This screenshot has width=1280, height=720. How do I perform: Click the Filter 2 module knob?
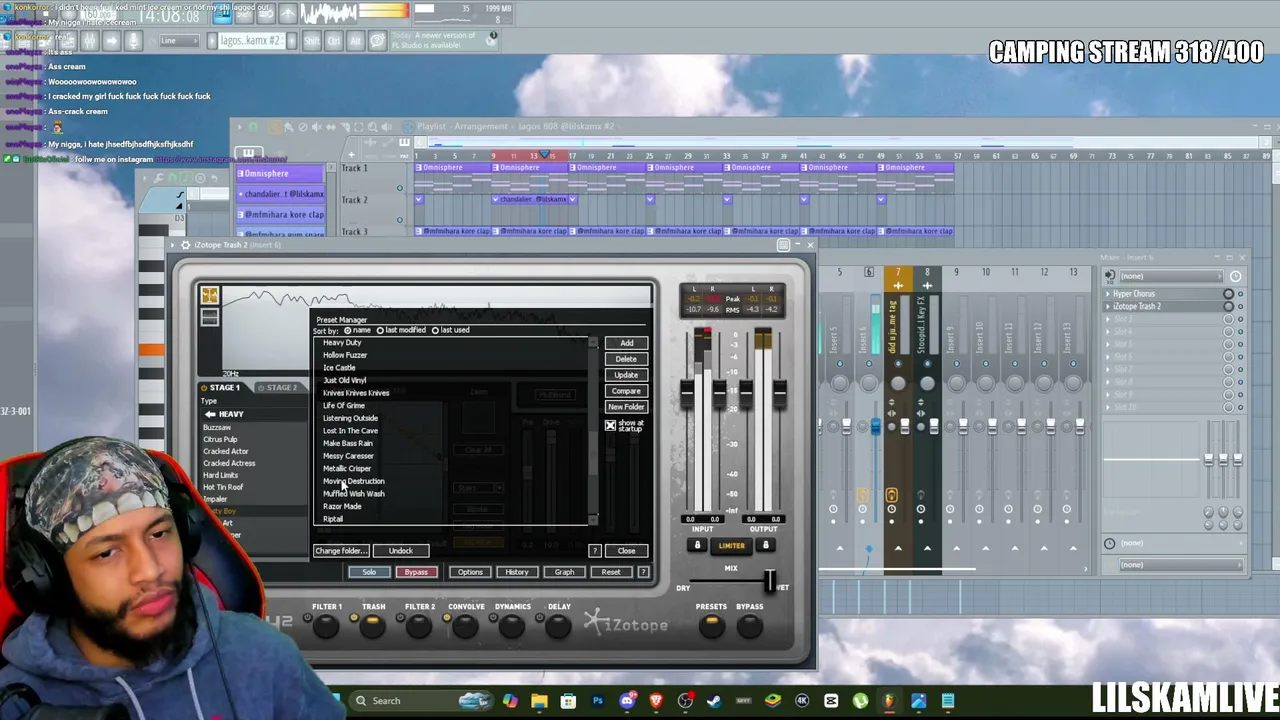[419, 626]
